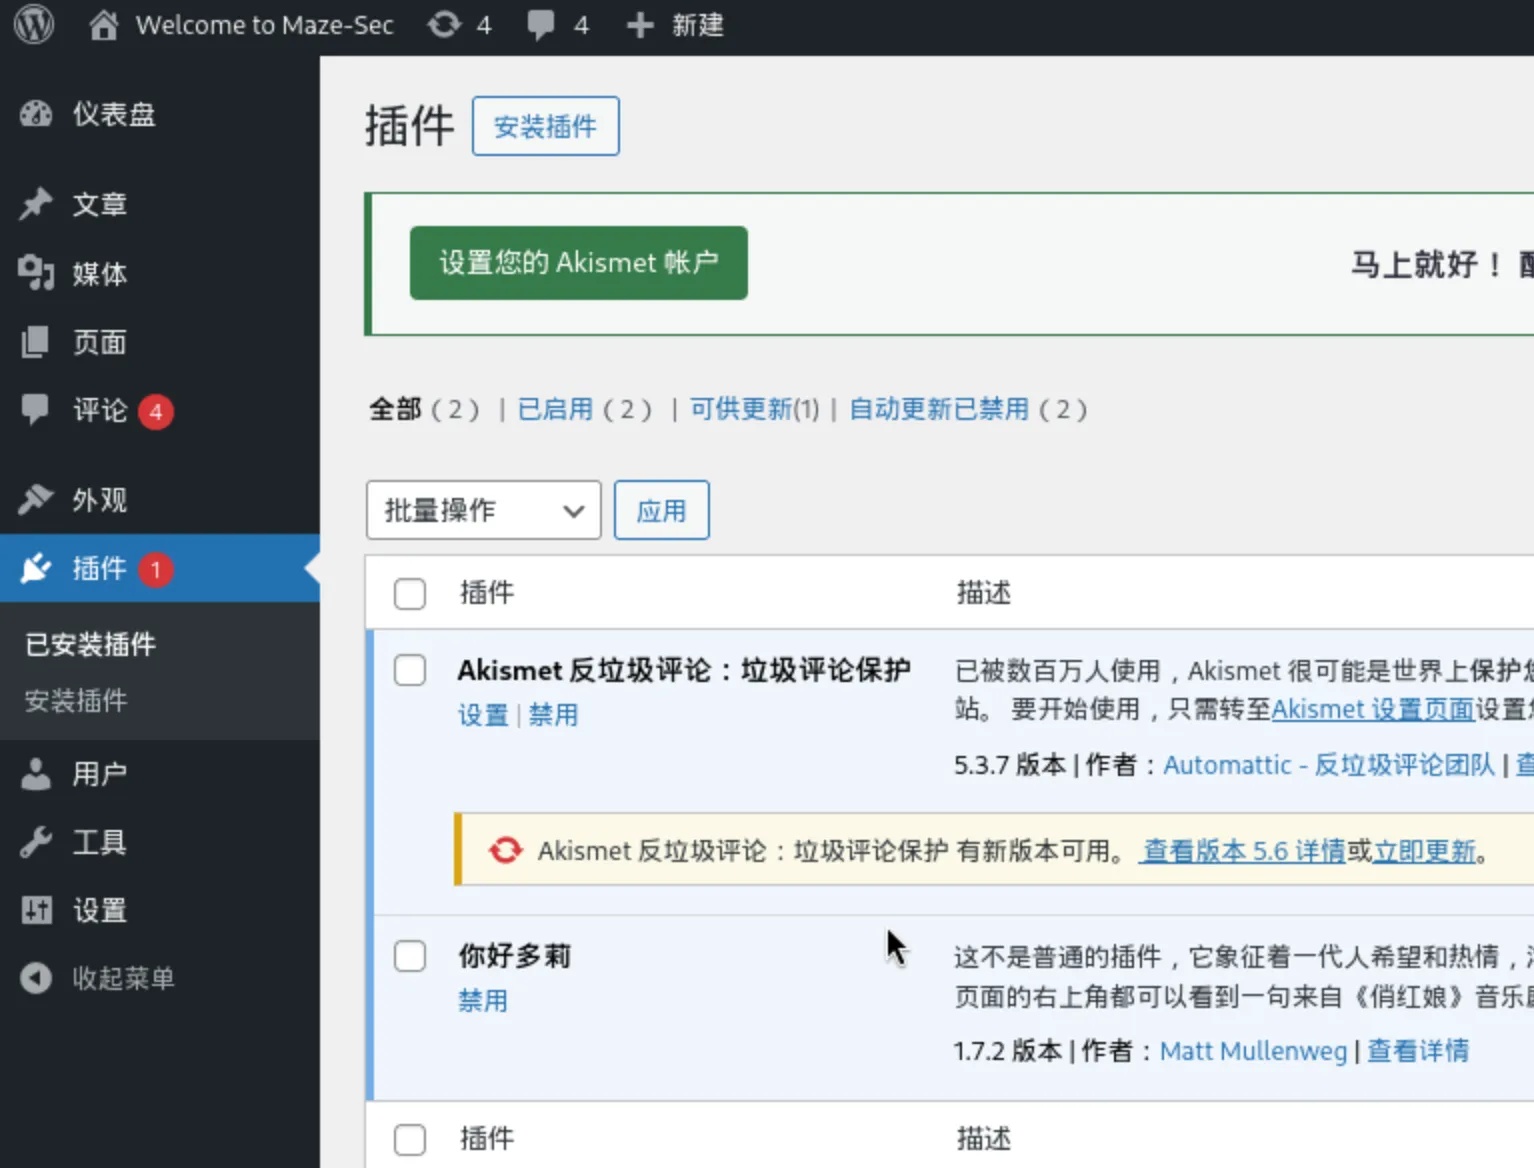Click the 用户 person icon
The height and width of the screenshot is (1168, 1534).
pos(36,773)
